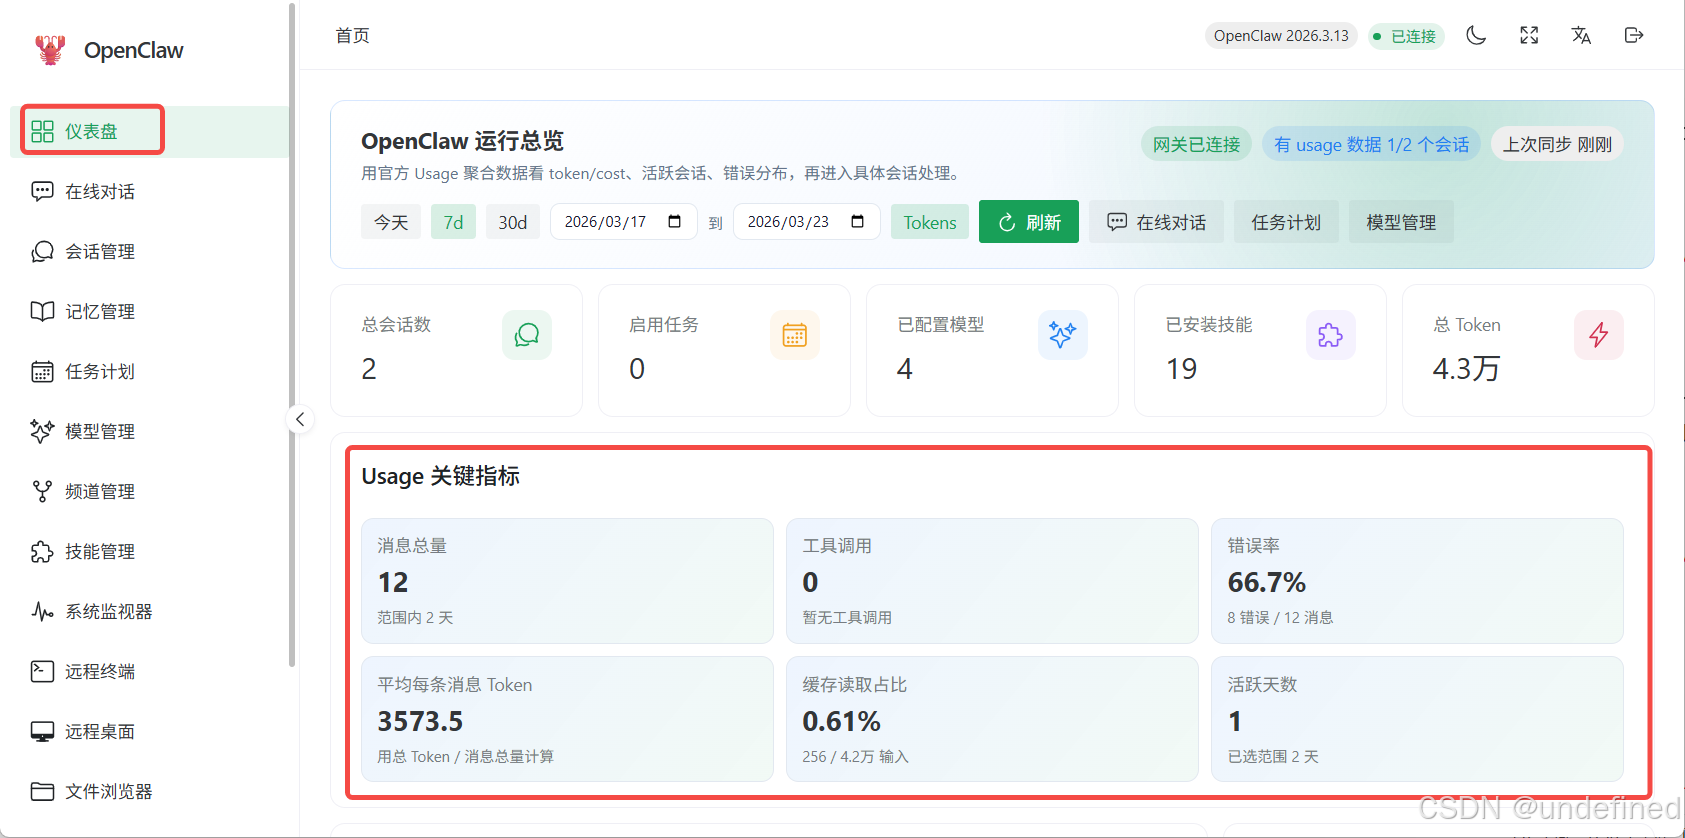1685x838 pixels.
Task: Click the 模型管理 button in overview
Action: (1401, 222)
